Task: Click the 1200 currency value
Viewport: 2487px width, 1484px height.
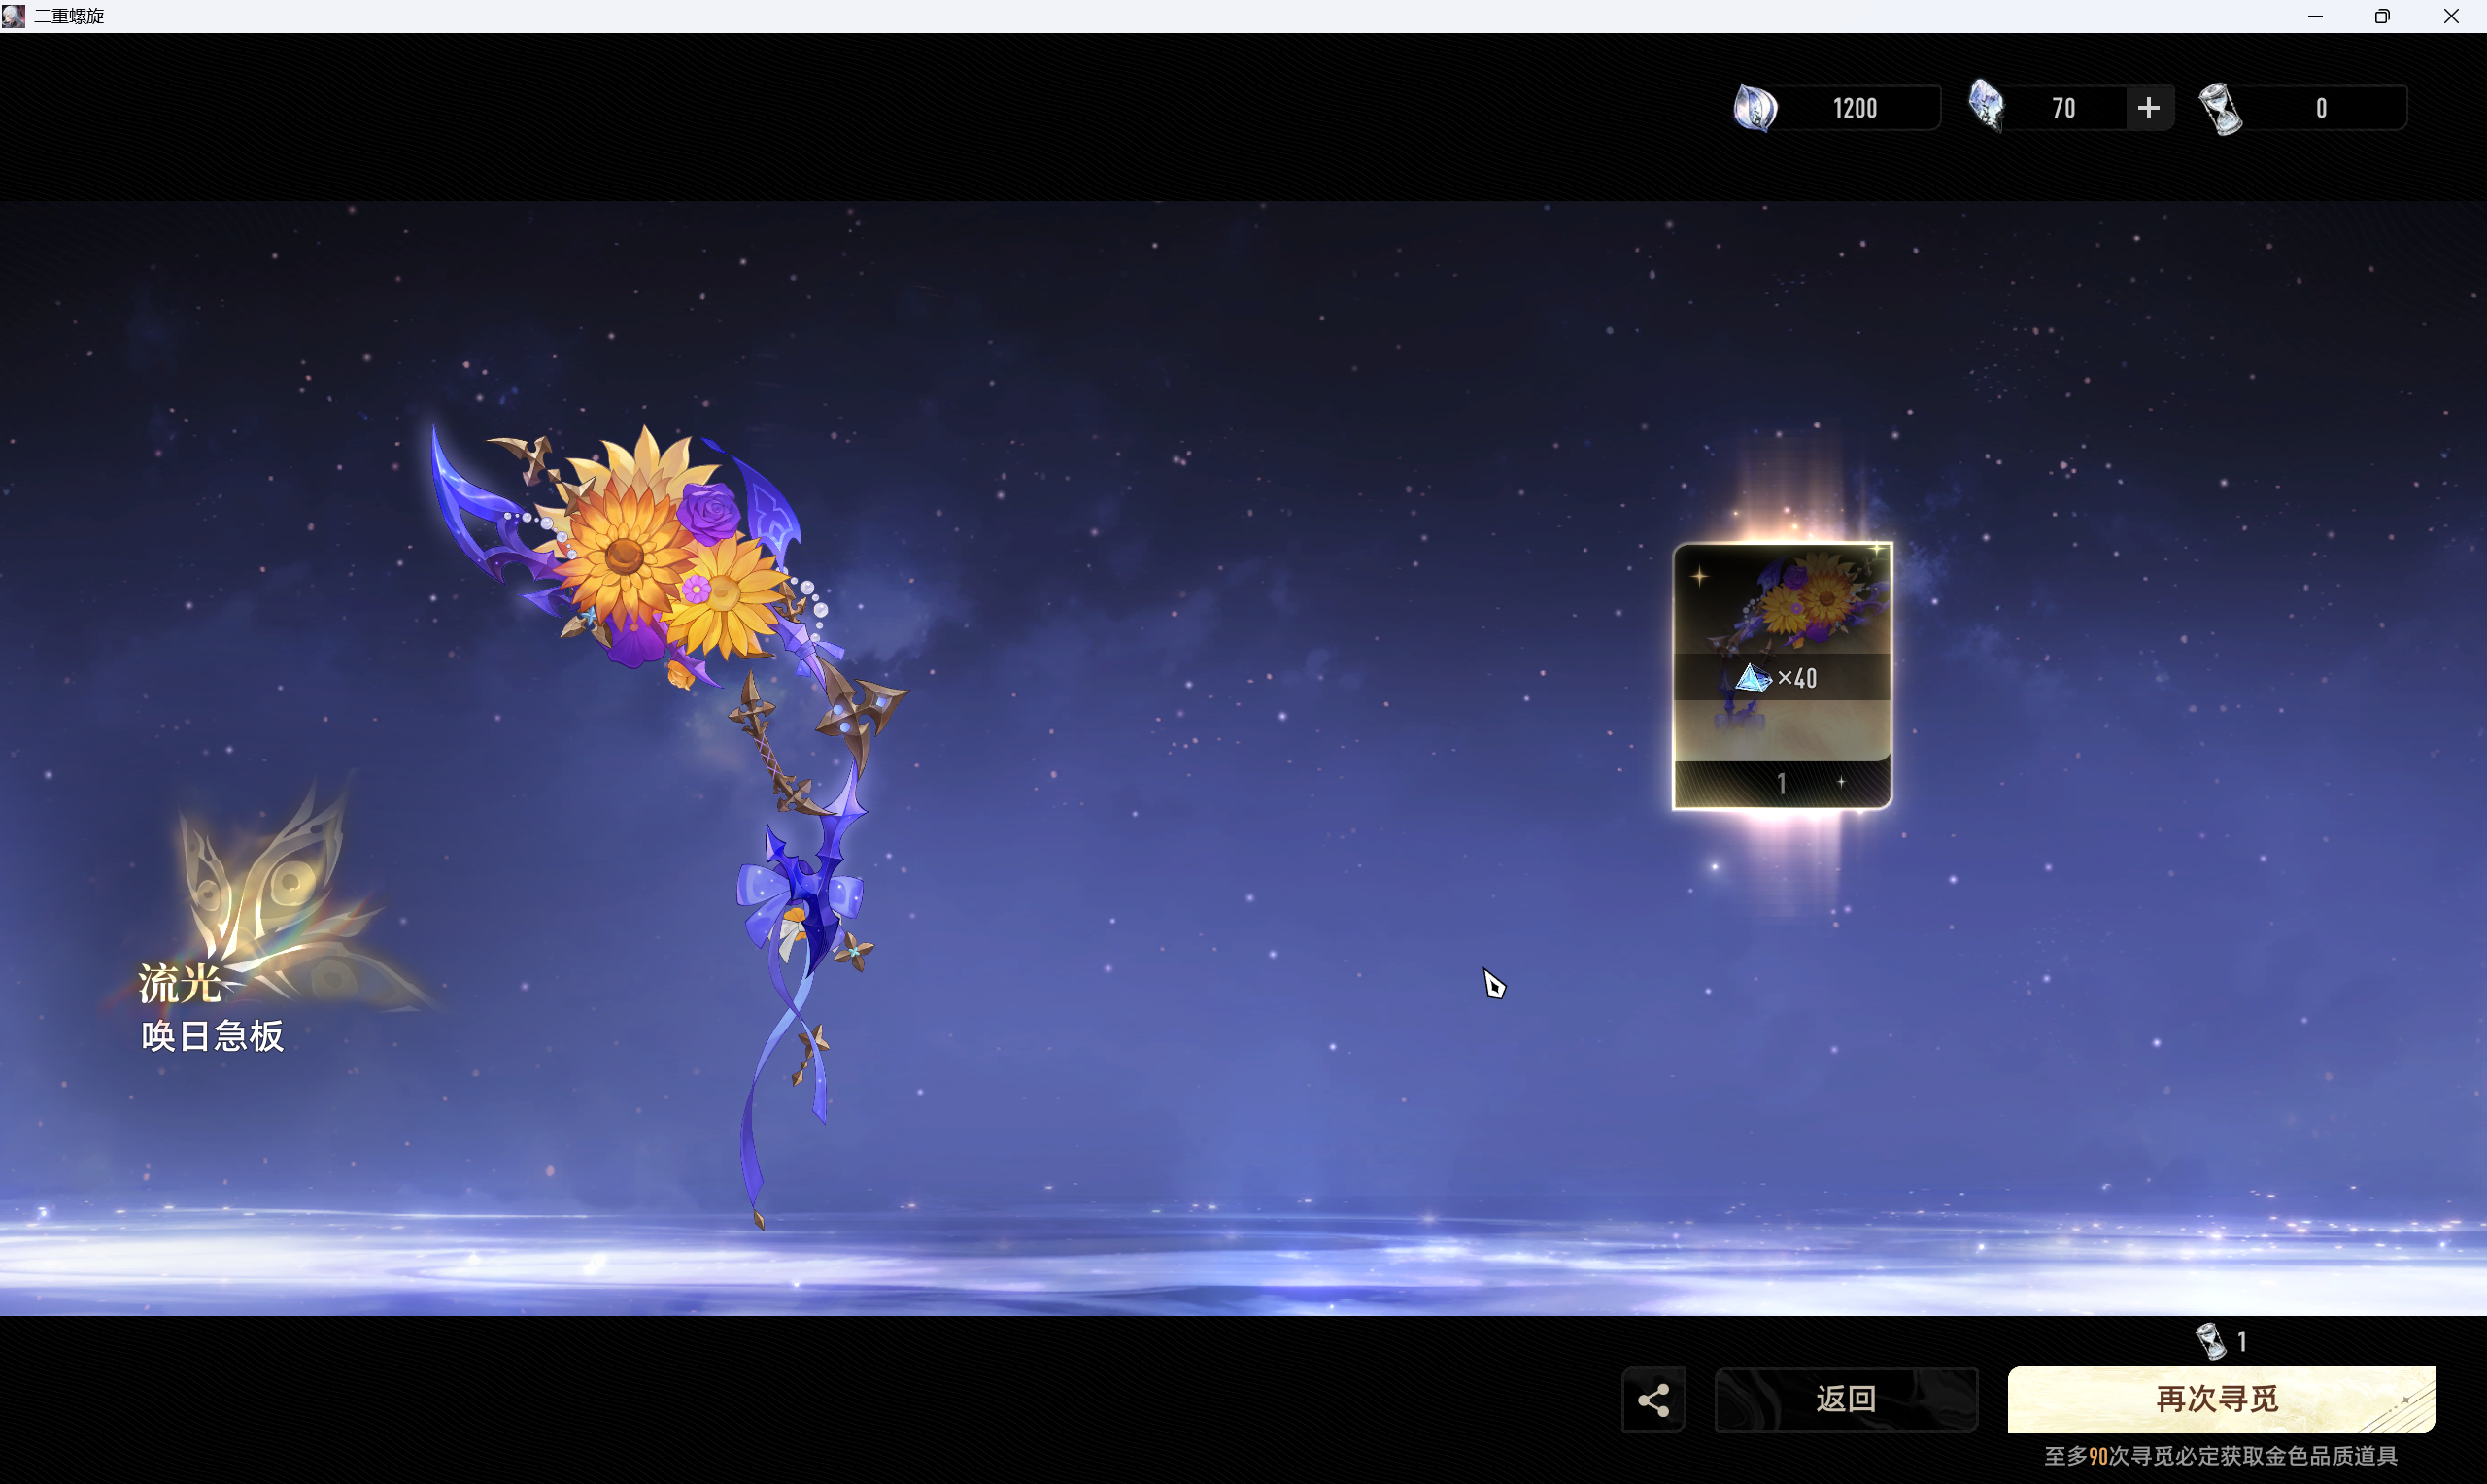Action: point(1855,108)
